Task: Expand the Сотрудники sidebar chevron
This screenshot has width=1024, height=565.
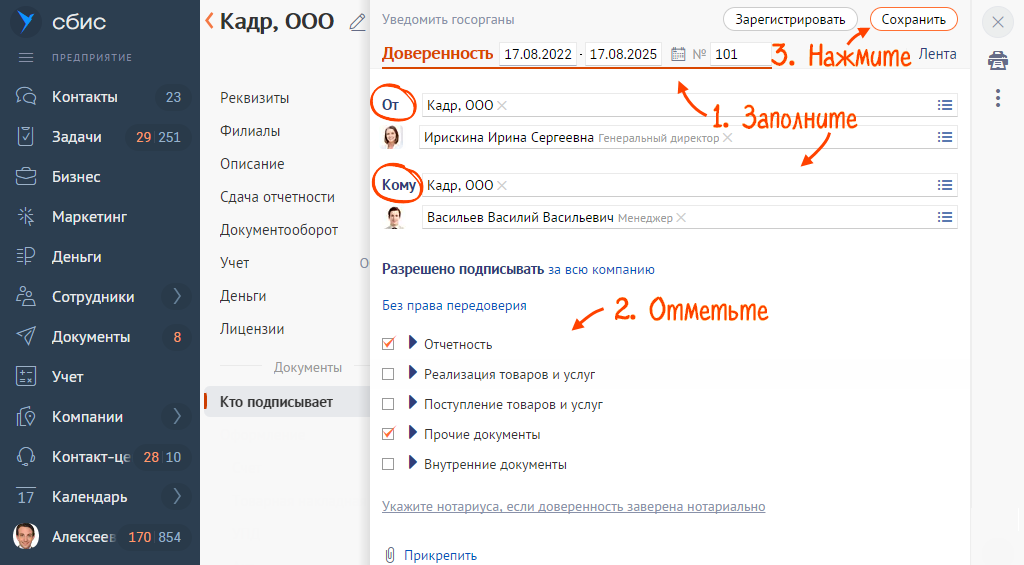Action: pos(177,297)
